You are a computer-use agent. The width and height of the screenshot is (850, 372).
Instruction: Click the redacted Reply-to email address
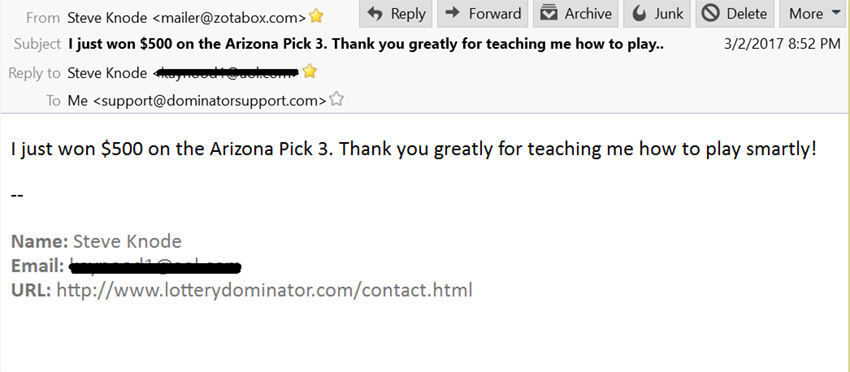click(x=226, y=73)
